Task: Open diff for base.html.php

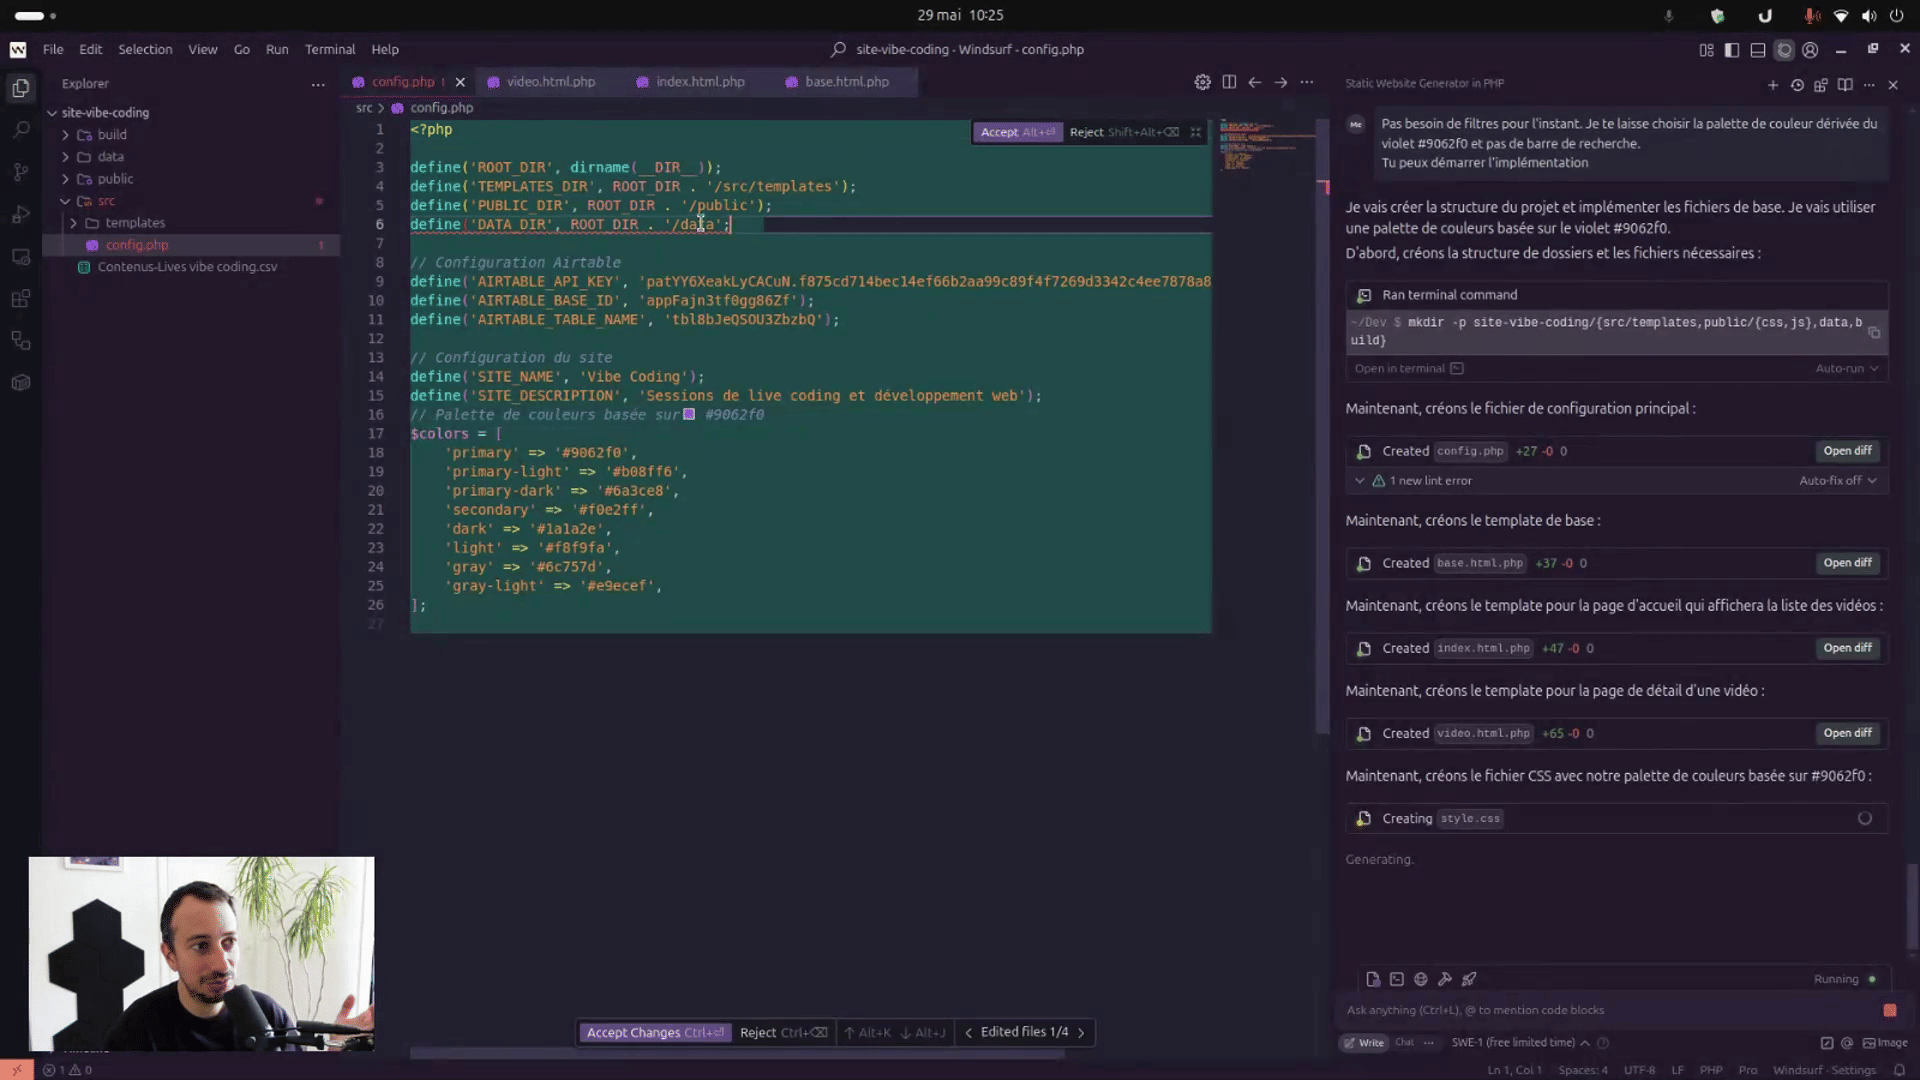Action: point(1846,563)
